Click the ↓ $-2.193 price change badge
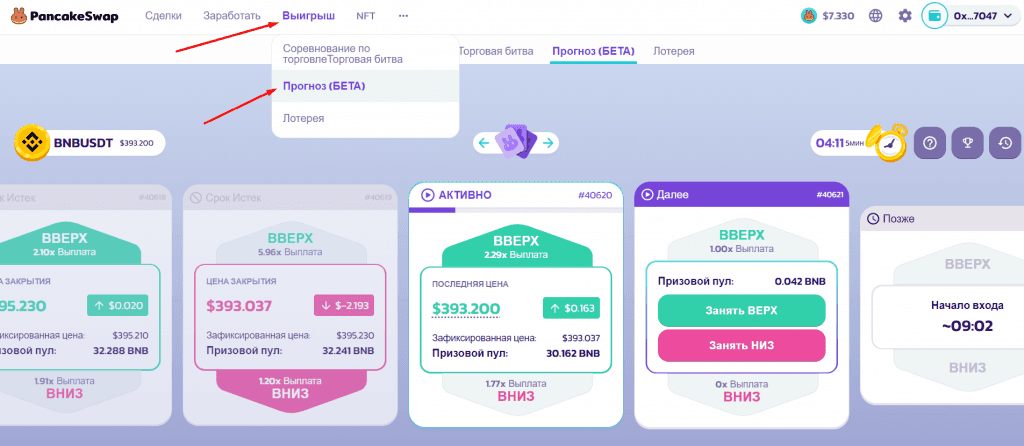1024x446 pixels. coord(344,306)
